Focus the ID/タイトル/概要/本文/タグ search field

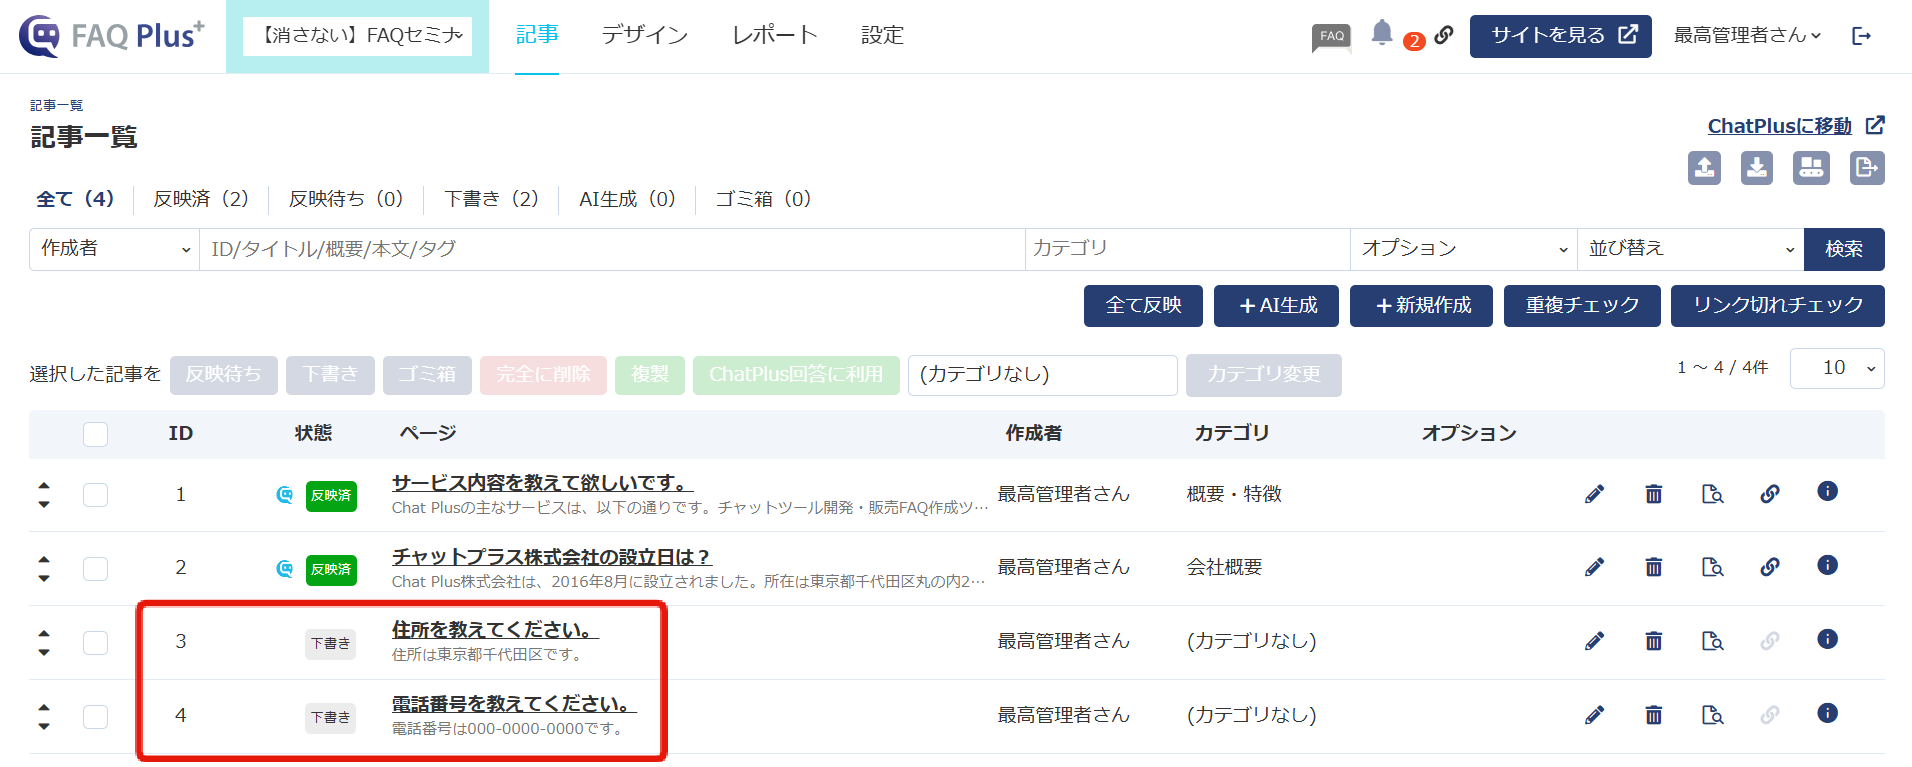pyautogui.click(x=612, y=249)
